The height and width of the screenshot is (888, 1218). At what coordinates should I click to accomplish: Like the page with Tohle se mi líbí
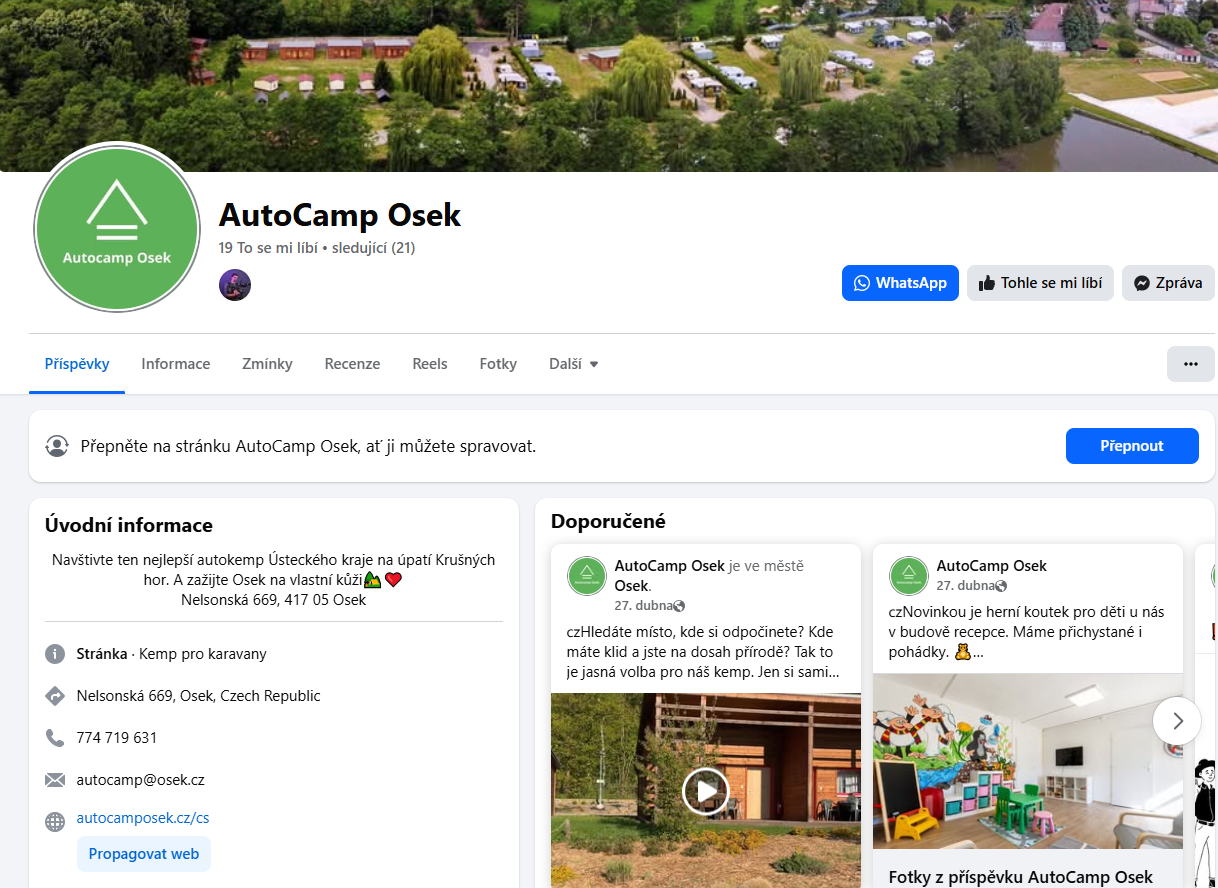coord(1040,283)
